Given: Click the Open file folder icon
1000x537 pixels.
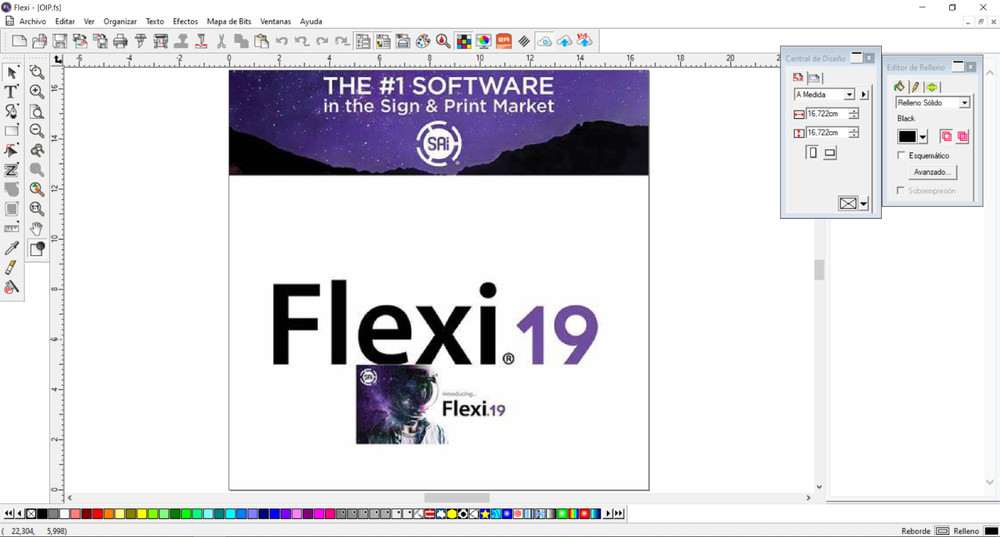Looking at the screenshot, I should click(x=40, y=41).
